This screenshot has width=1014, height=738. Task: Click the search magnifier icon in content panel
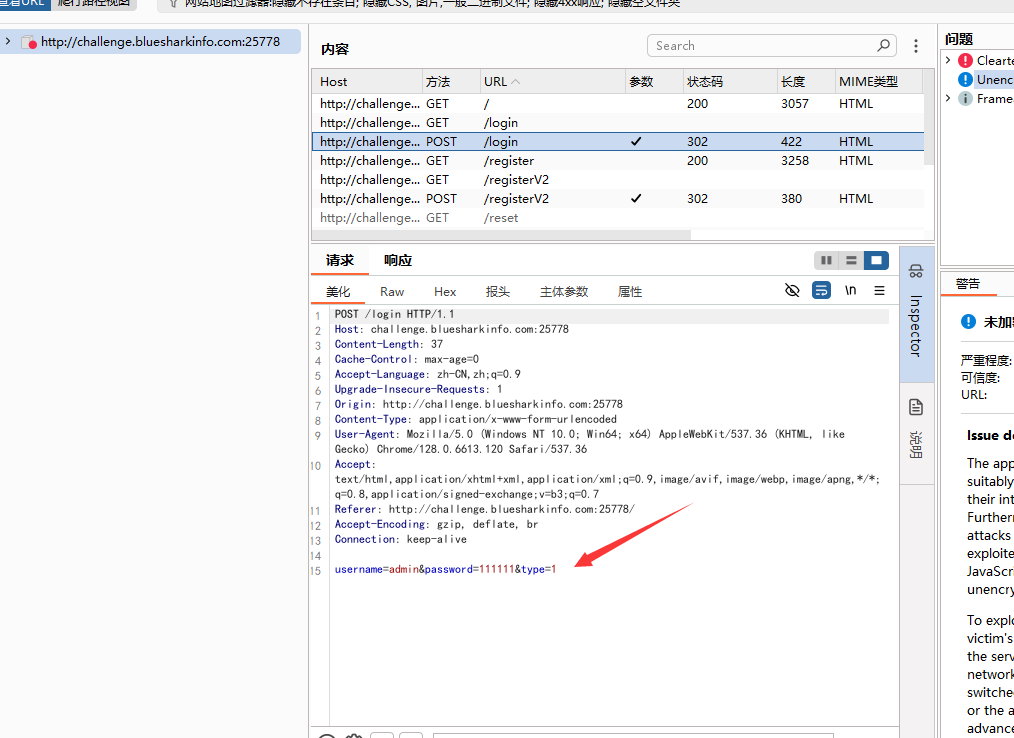pyautogui.click(x=883, y=46)
